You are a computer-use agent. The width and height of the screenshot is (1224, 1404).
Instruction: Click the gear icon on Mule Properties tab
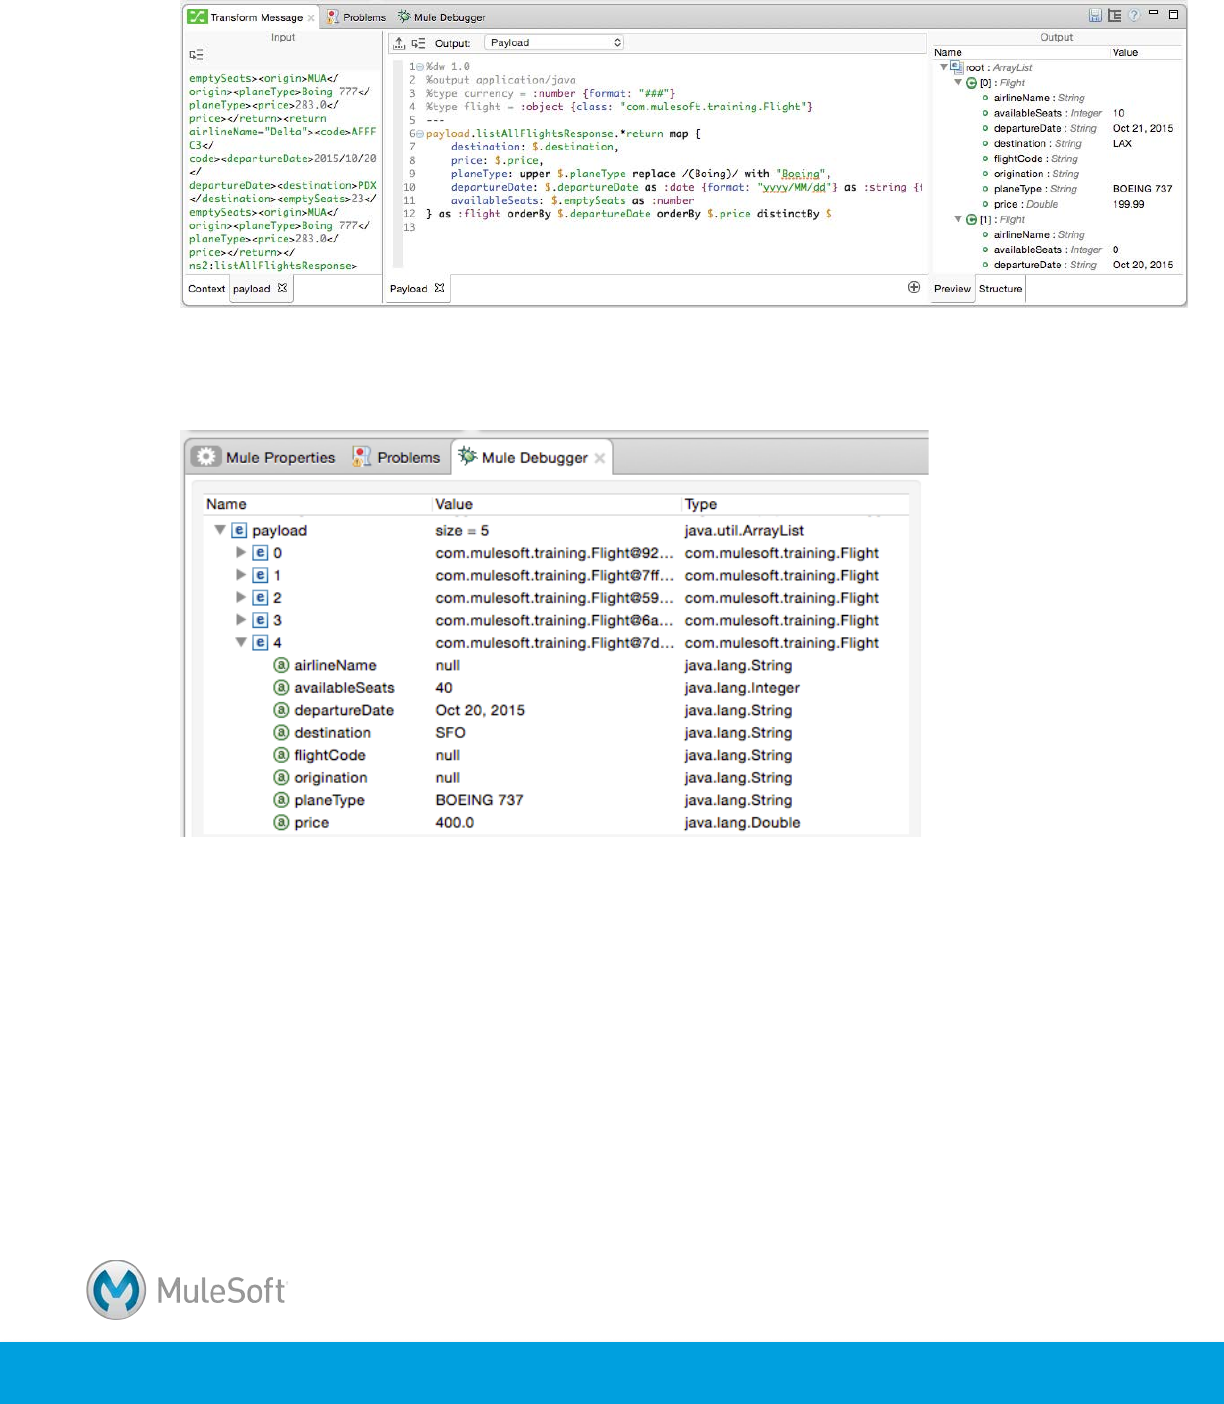(x=206, y=457)
